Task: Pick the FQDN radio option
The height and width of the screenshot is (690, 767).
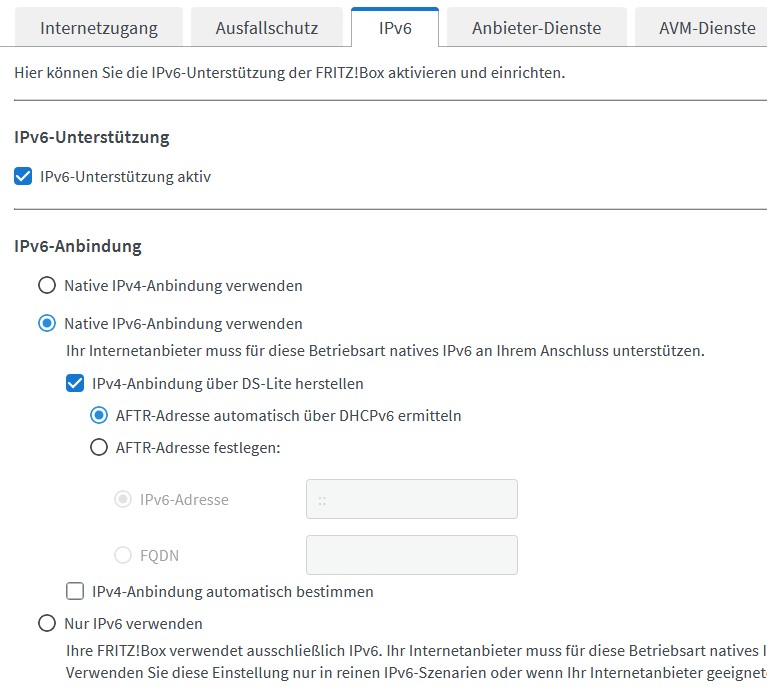Action: coord(123,555)
